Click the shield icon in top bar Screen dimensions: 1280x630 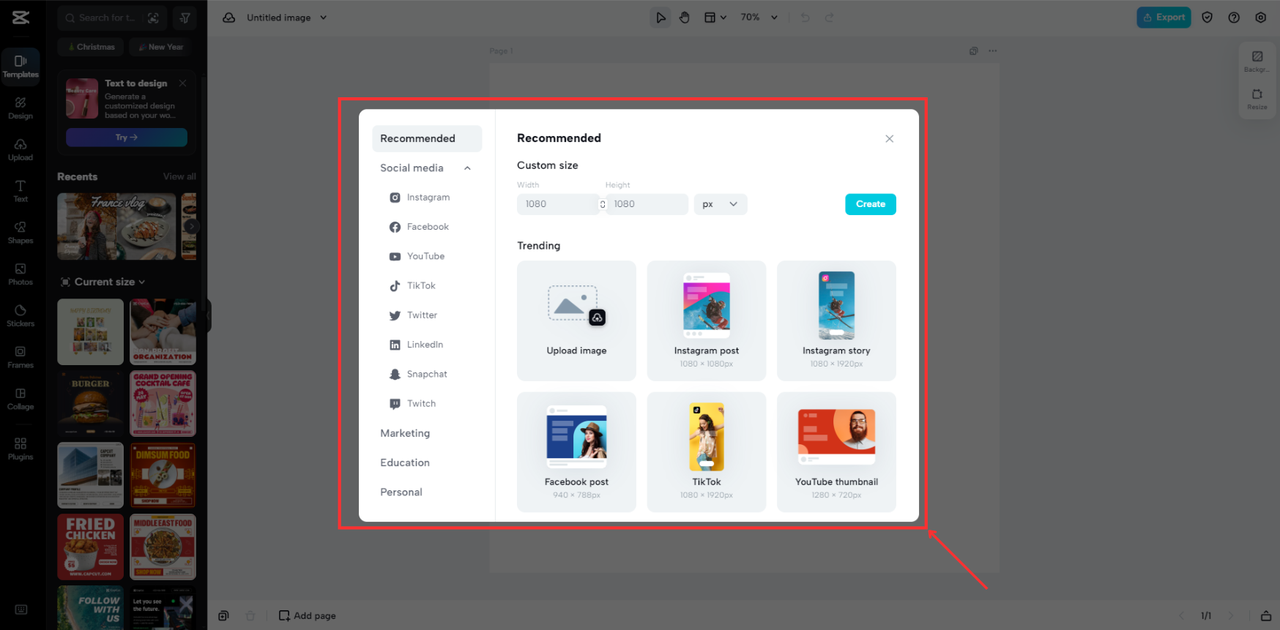(x=1207, y=17)
